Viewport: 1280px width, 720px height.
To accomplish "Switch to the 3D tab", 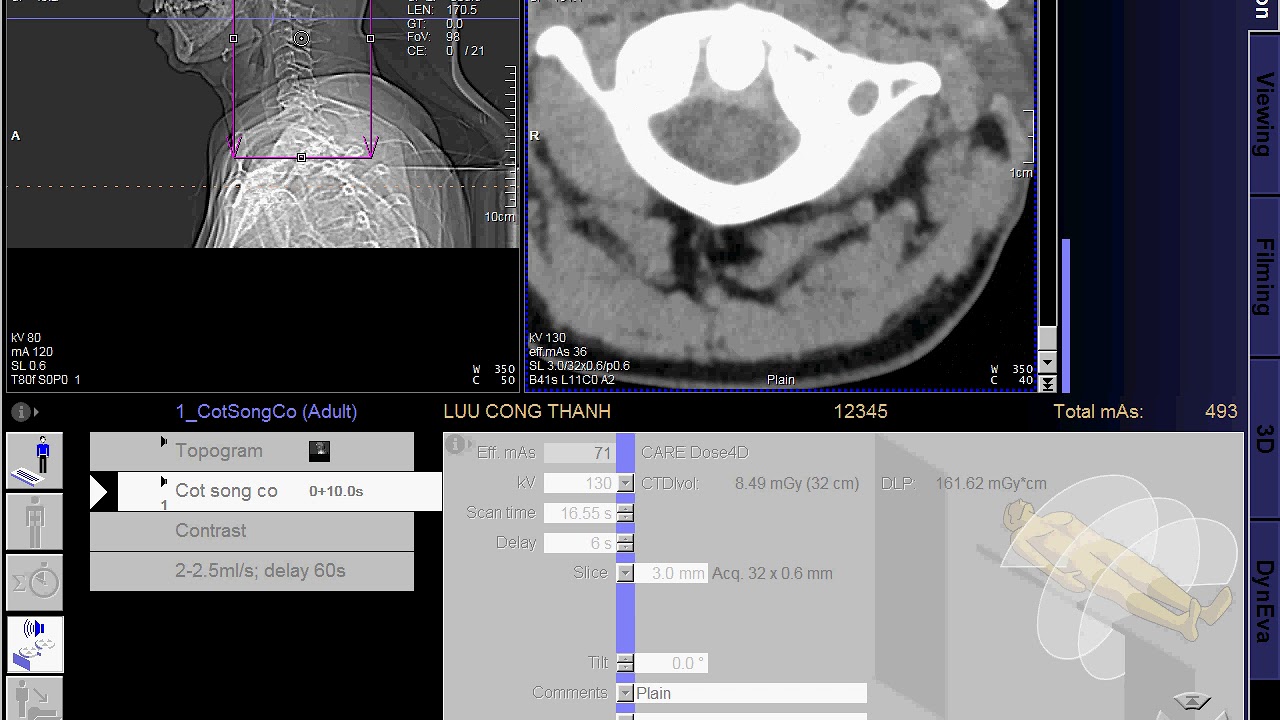I will coord(1264,439).
